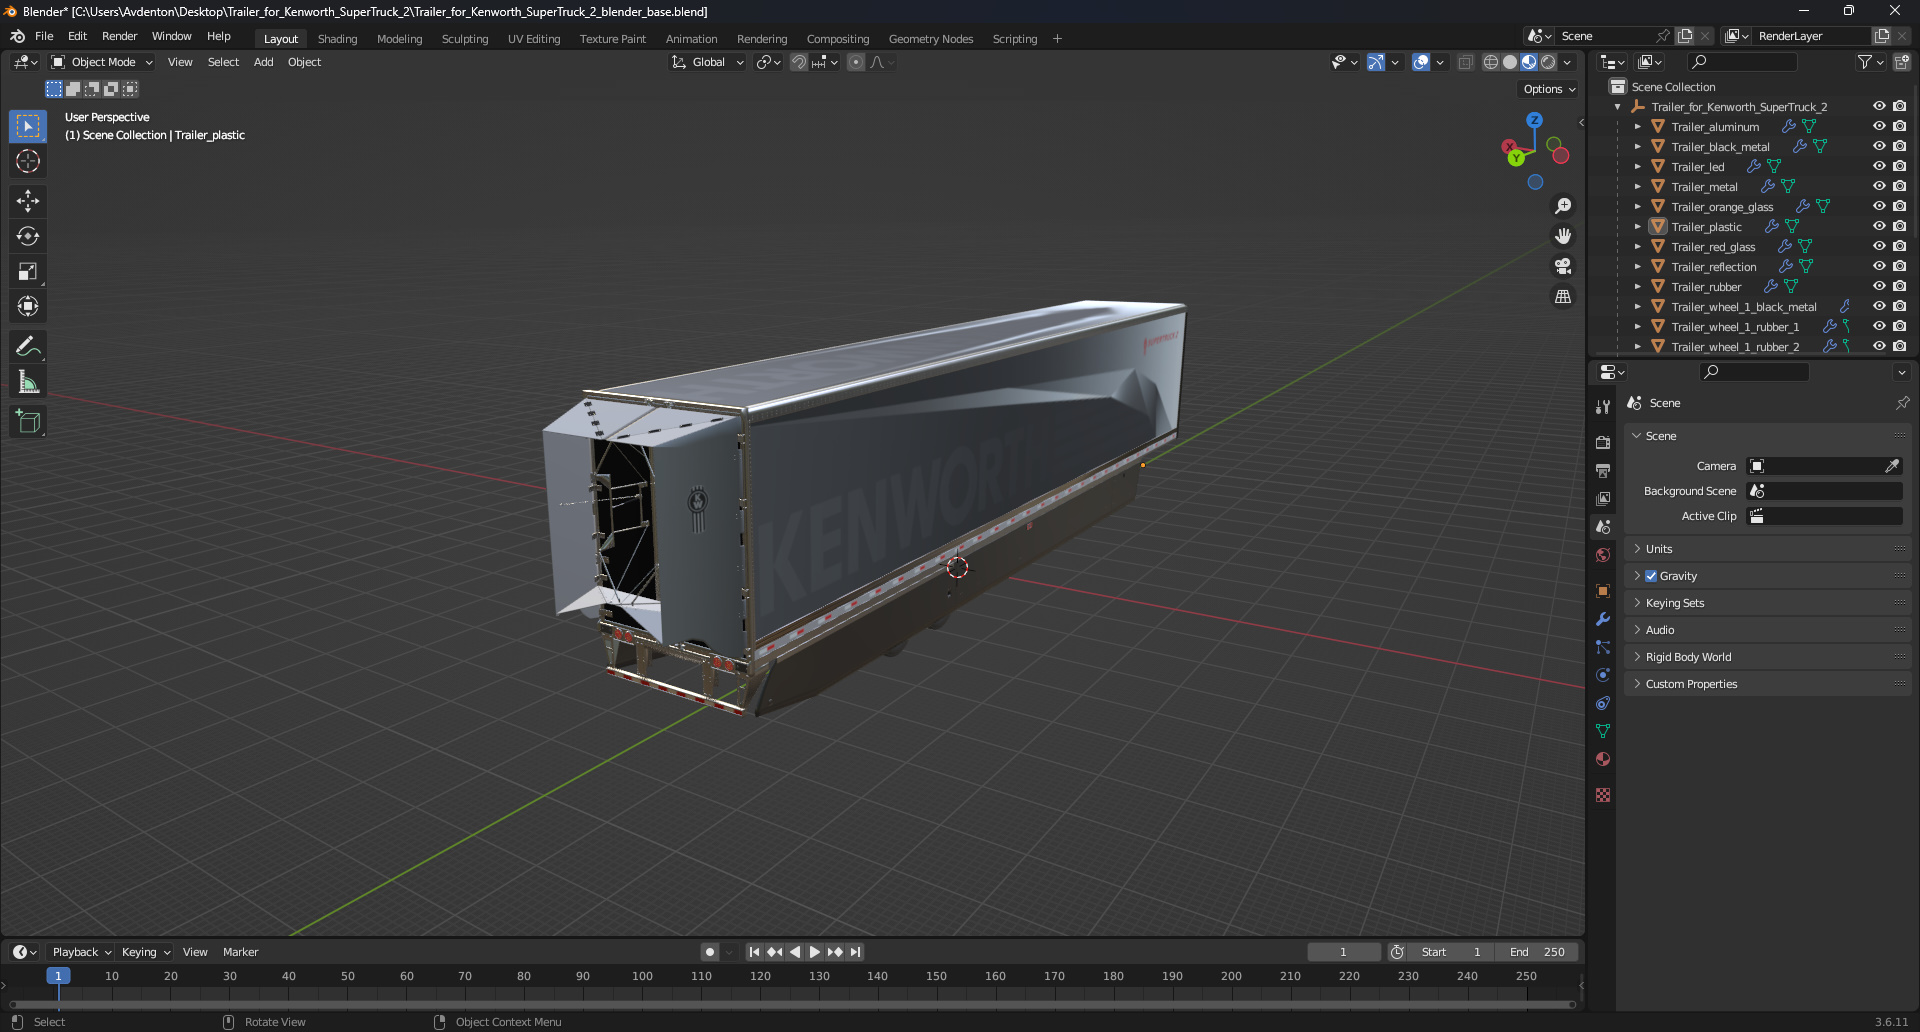The height and width of the screenshot is (1032, 1920).
Task: Toggle auto keying record button
Action: pyautogui.click(x=710, y=952)
